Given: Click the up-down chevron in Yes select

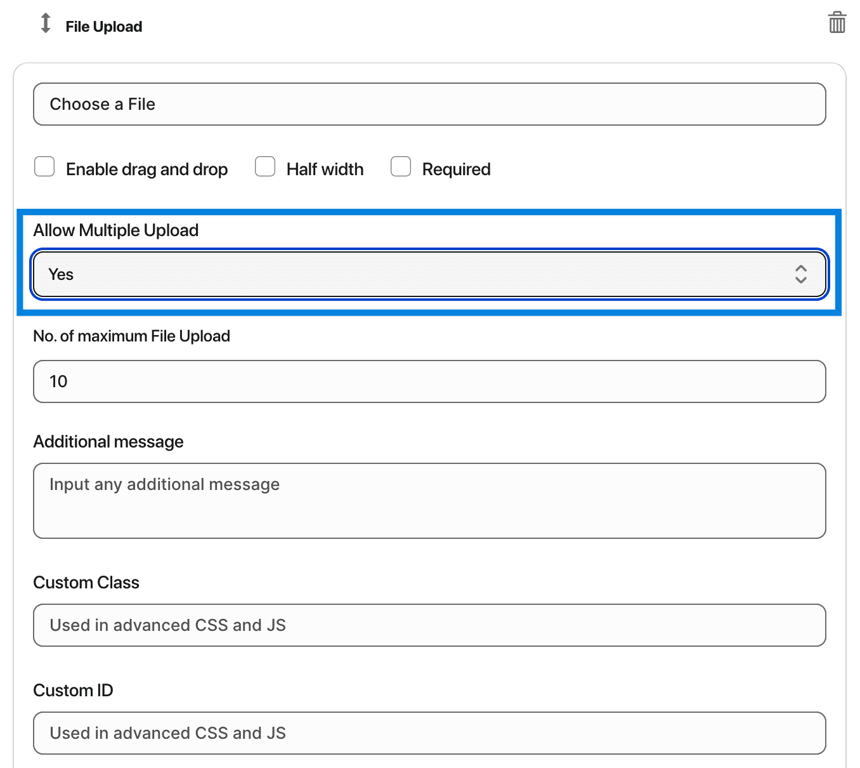Looking at the screenshot, I should click(801, 274).
